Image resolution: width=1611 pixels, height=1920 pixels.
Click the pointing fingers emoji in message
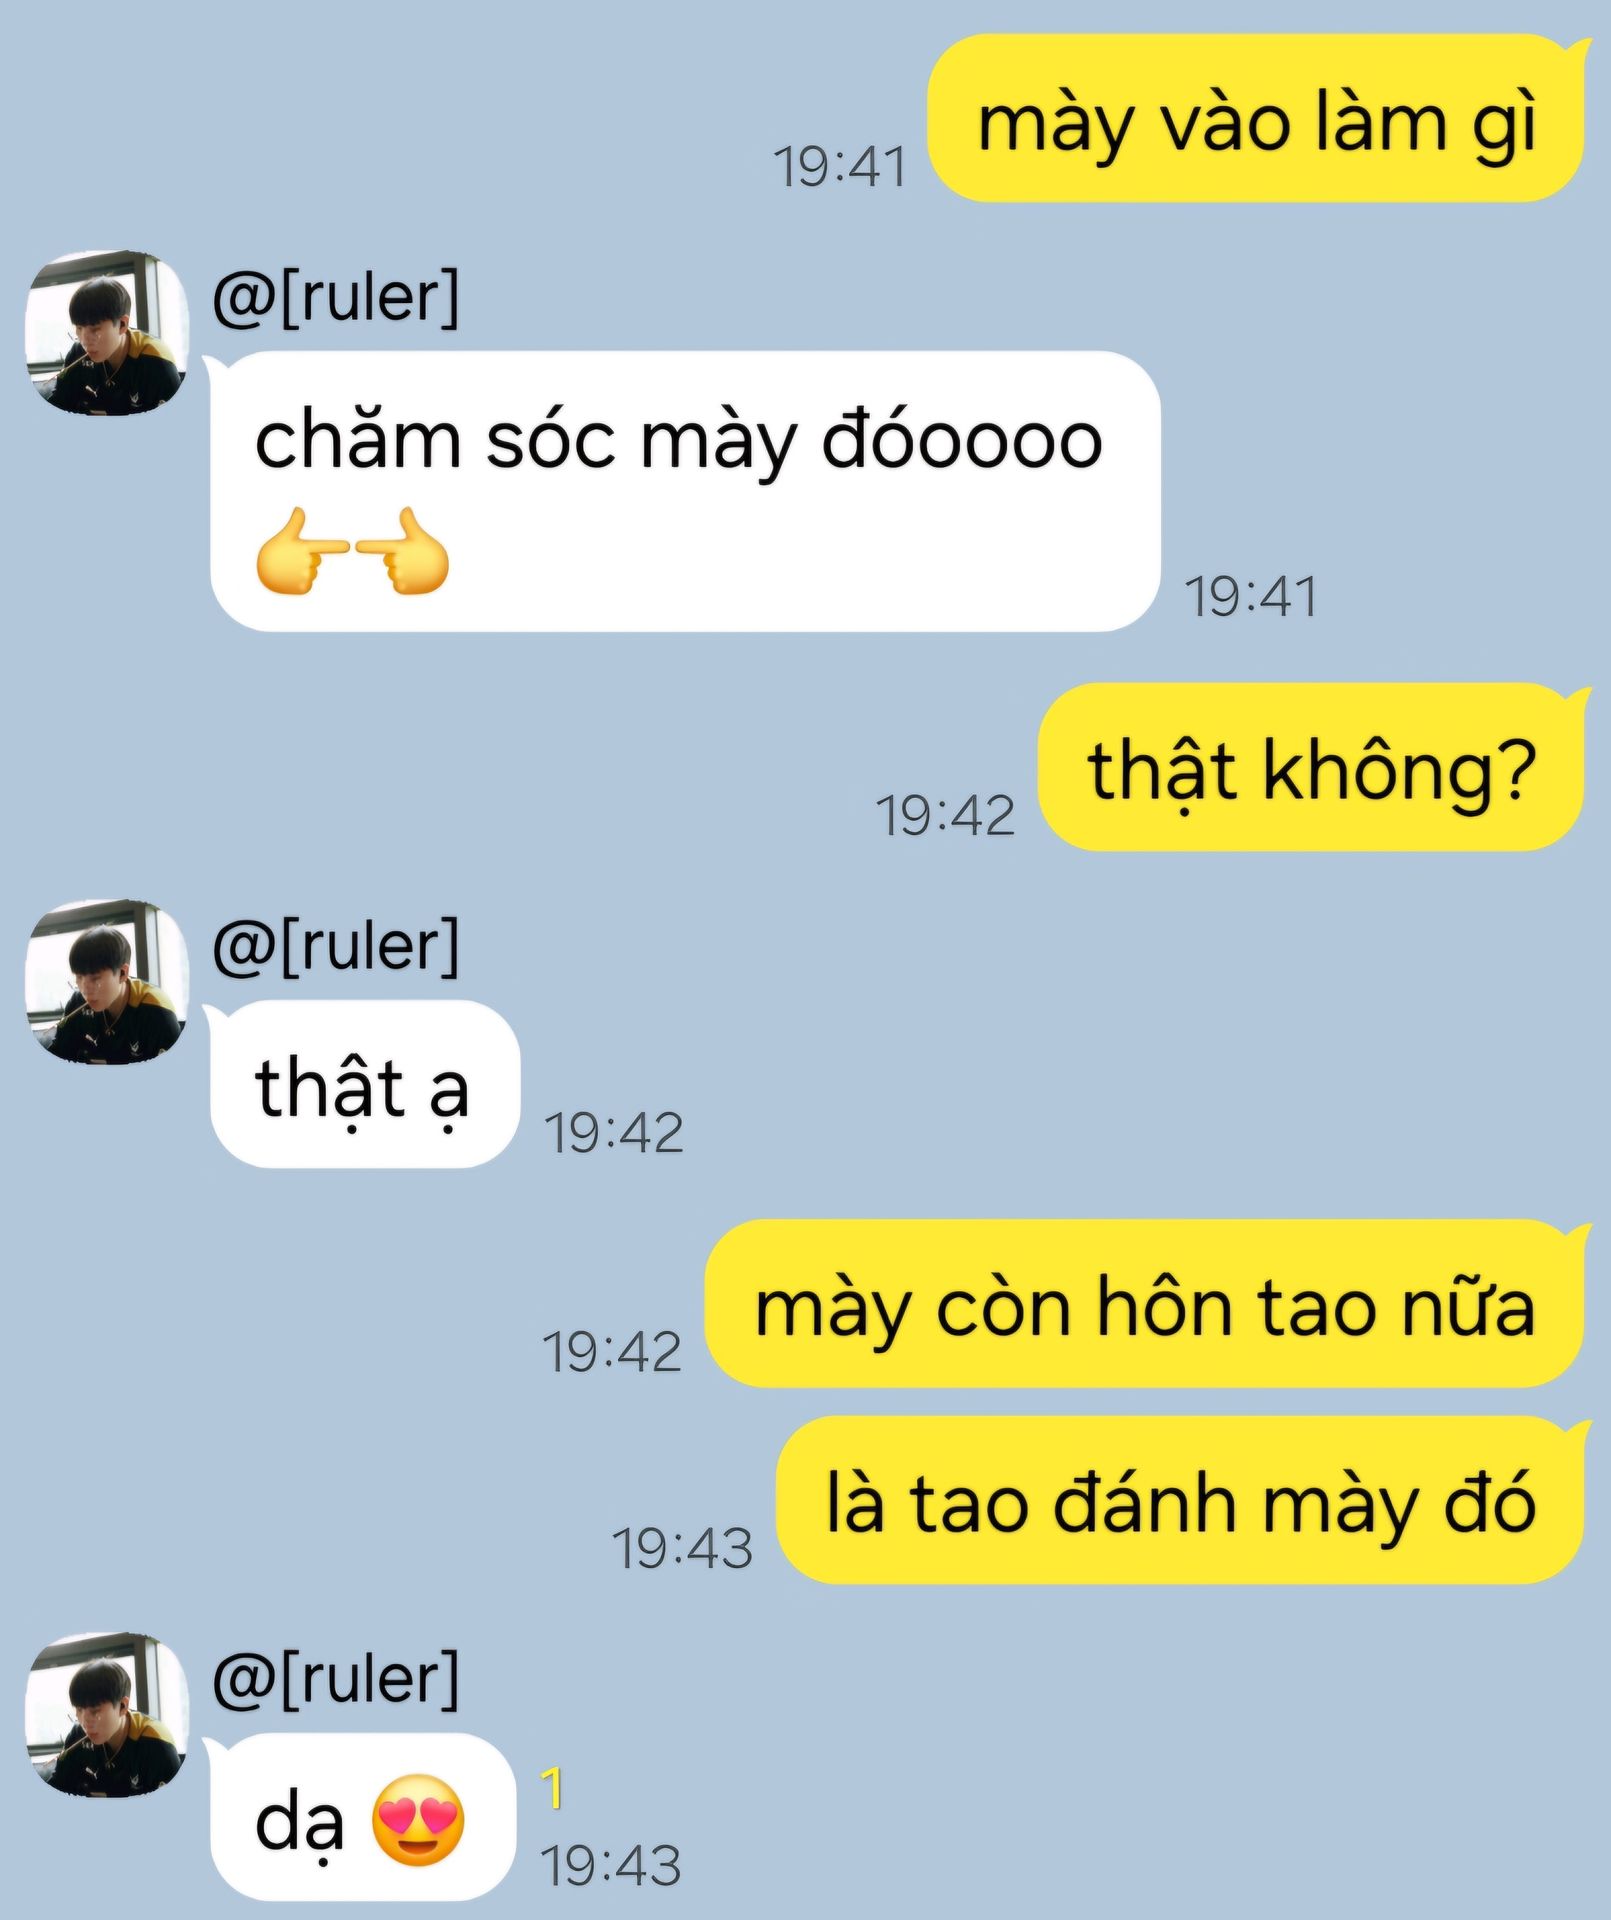click(352, 551)
